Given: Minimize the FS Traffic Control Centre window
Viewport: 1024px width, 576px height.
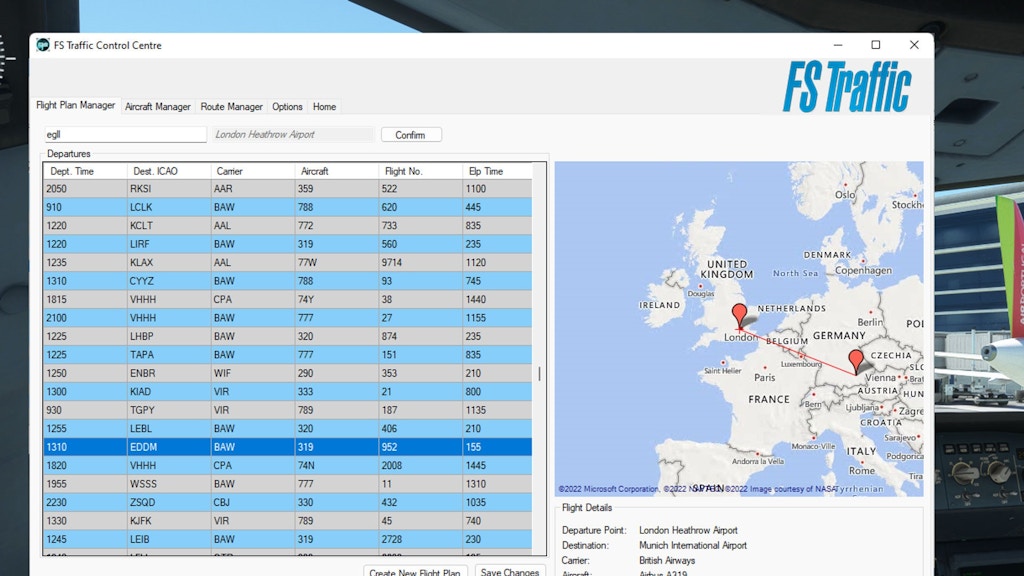Looking at the screenshot, I should point(838,45).
